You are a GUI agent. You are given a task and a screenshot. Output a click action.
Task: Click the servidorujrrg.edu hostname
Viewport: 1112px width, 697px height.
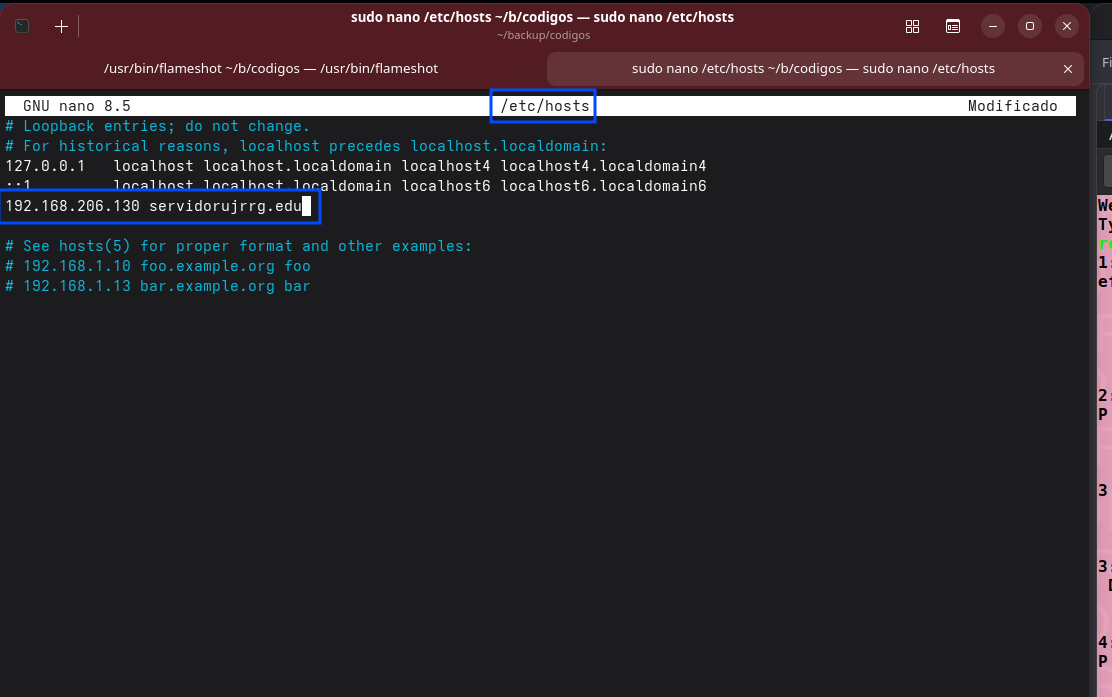[x=226, y=206]
